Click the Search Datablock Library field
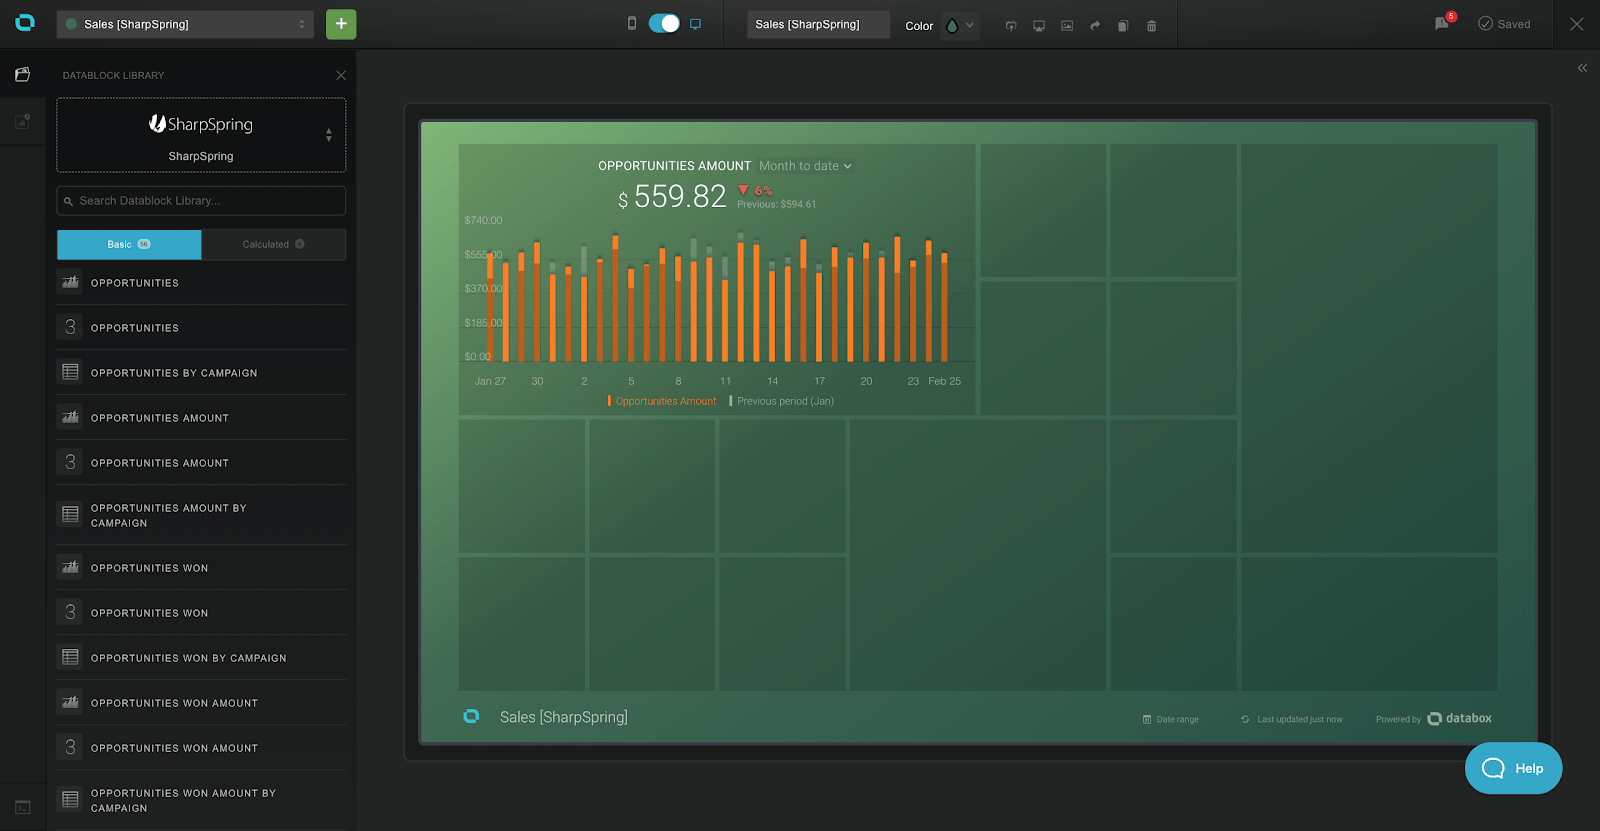The height and width of the screenshot is (831, 1600). (201, 201)
